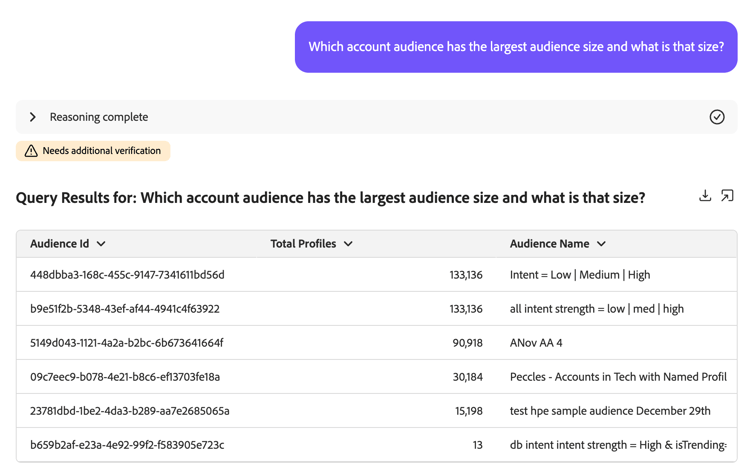This screenshot has width=750, height=473.
Task: Click the Intent = Low | Medium | High name
Action: tap(580, 275)
